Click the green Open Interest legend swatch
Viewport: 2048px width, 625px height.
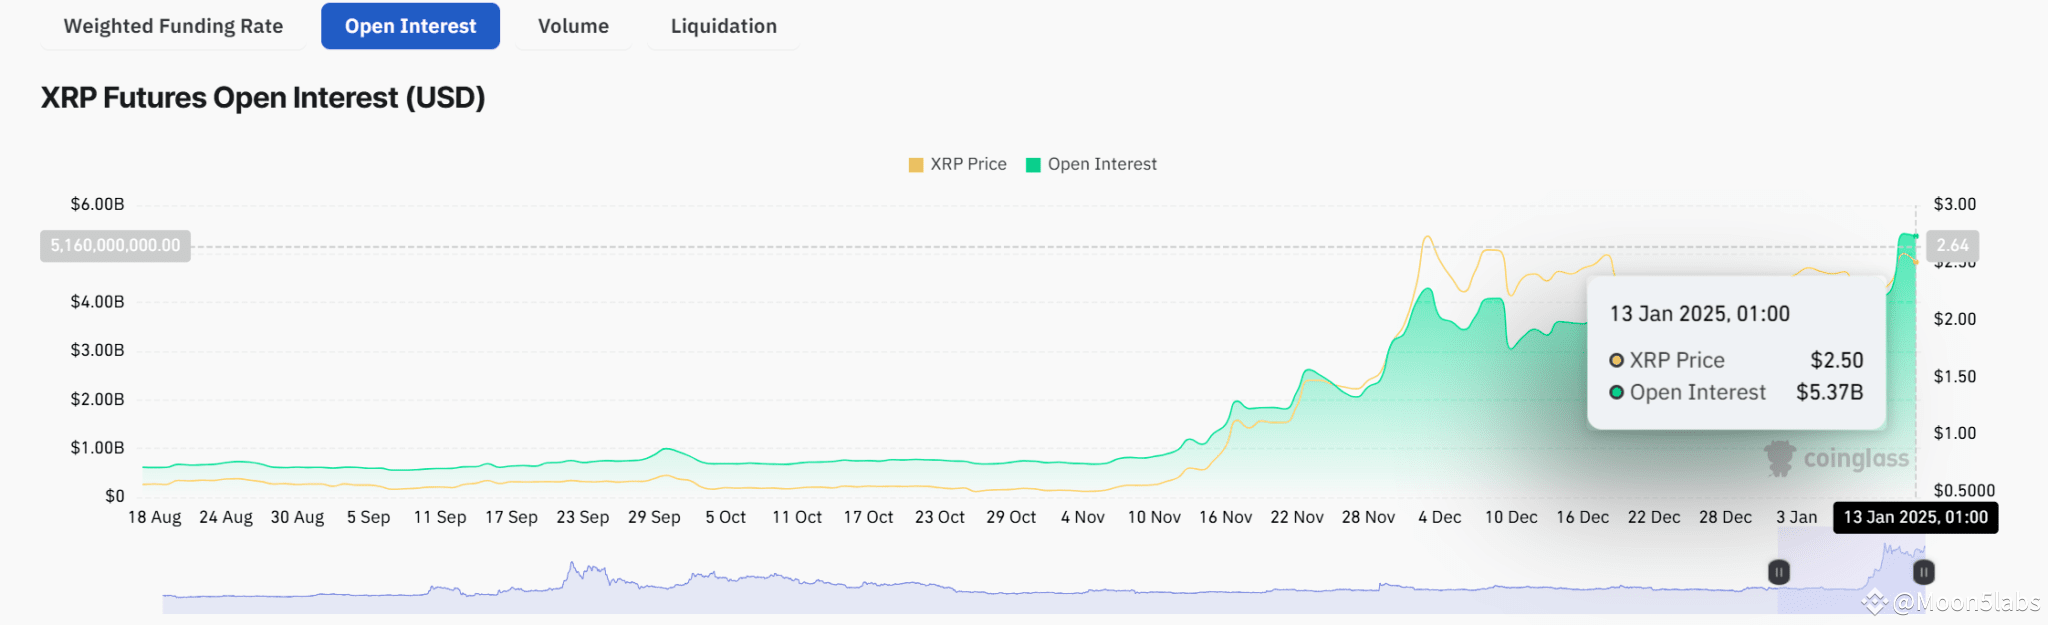[x=1034, y=165]
